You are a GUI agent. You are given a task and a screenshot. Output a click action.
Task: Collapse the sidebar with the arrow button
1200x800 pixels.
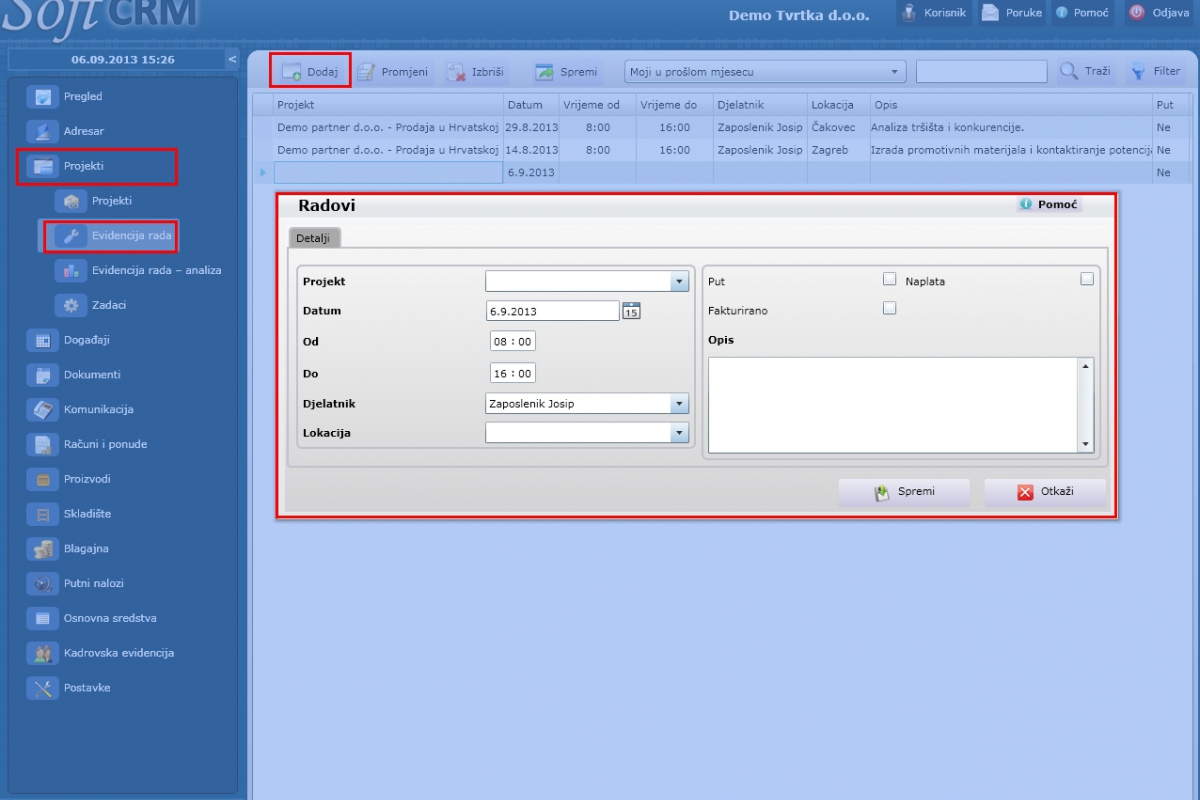(x=232, y=60)
